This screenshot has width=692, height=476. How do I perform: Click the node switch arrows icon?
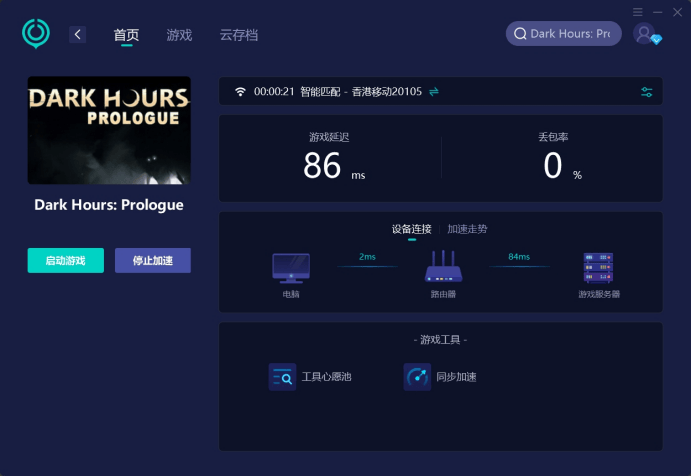[434, 92]
